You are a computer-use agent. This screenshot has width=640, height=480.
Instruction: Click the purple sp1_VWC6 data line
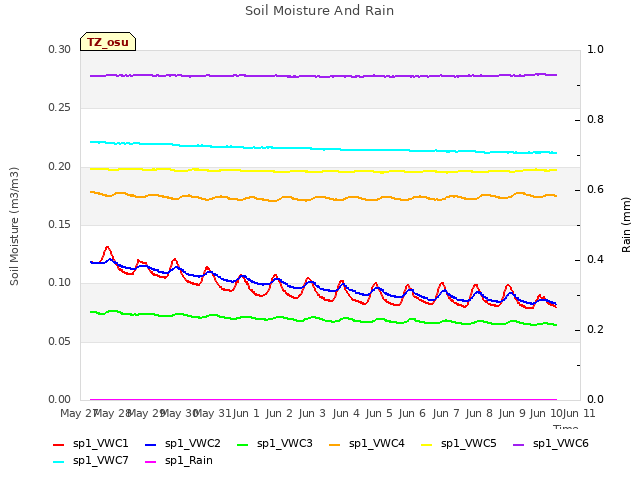click(323, 76)
